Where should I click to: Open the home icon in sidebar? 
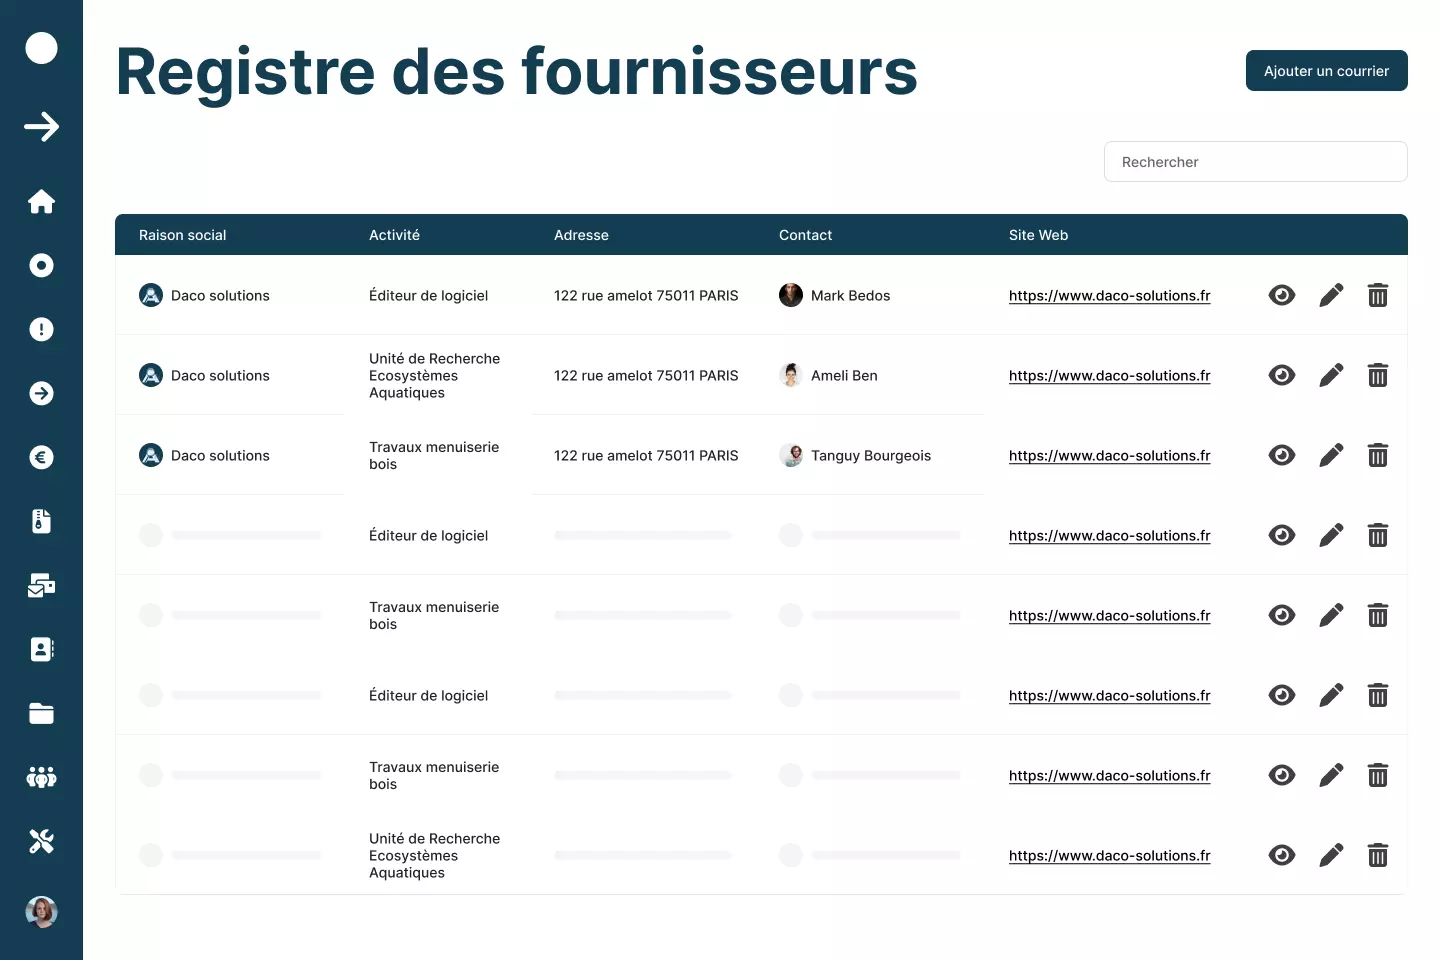[41, 202]
